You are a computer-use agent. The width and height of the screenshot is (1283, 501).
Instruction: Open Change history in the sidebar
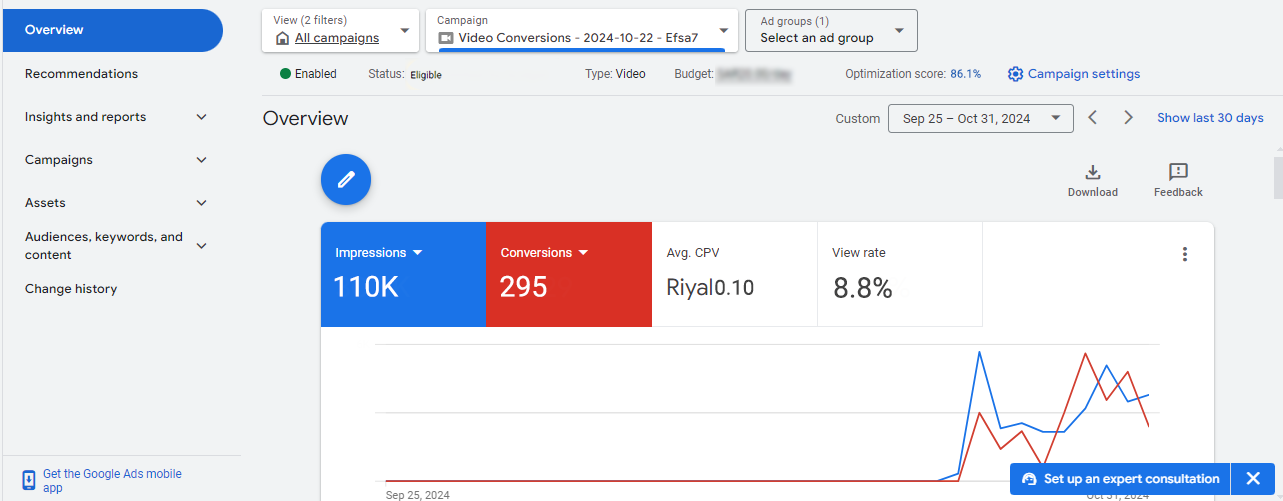click(71, 289)
